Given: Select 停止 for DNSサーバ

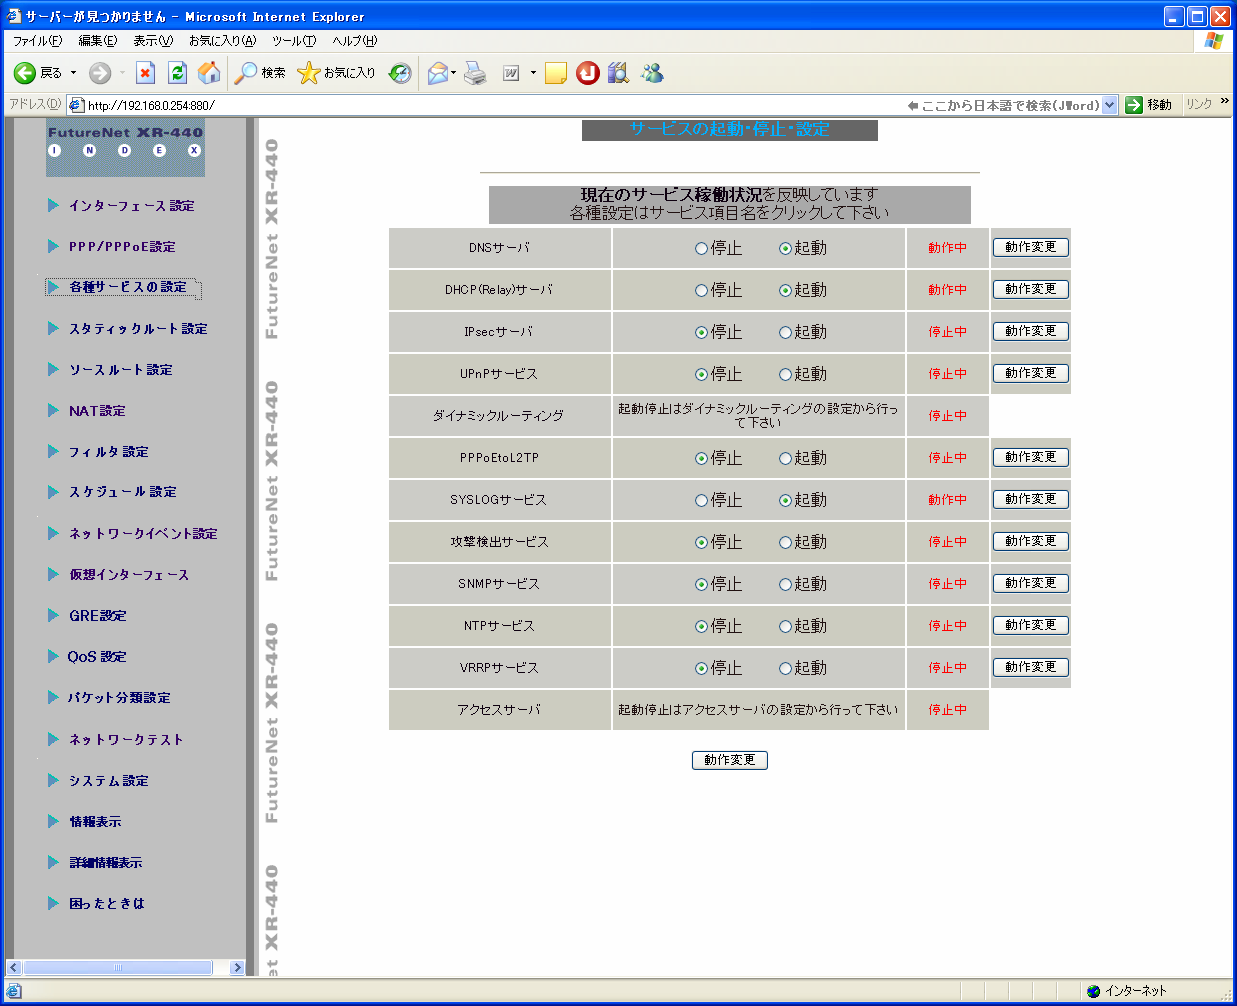Looking at the screenshot, I should click(x=701, y=248).
